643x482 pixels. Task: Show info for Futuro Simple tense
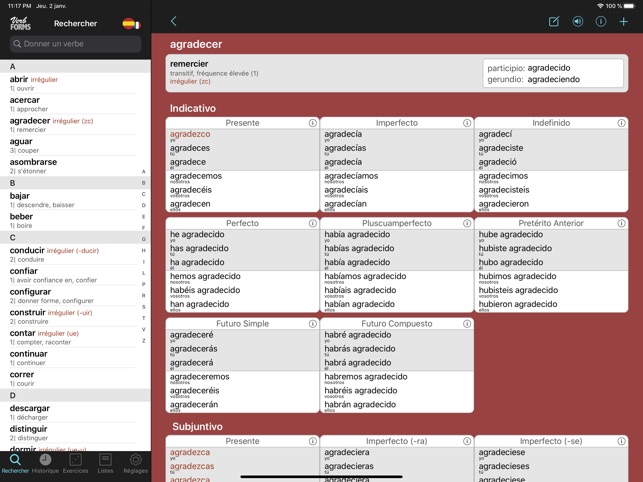click(x=312, y=324)
